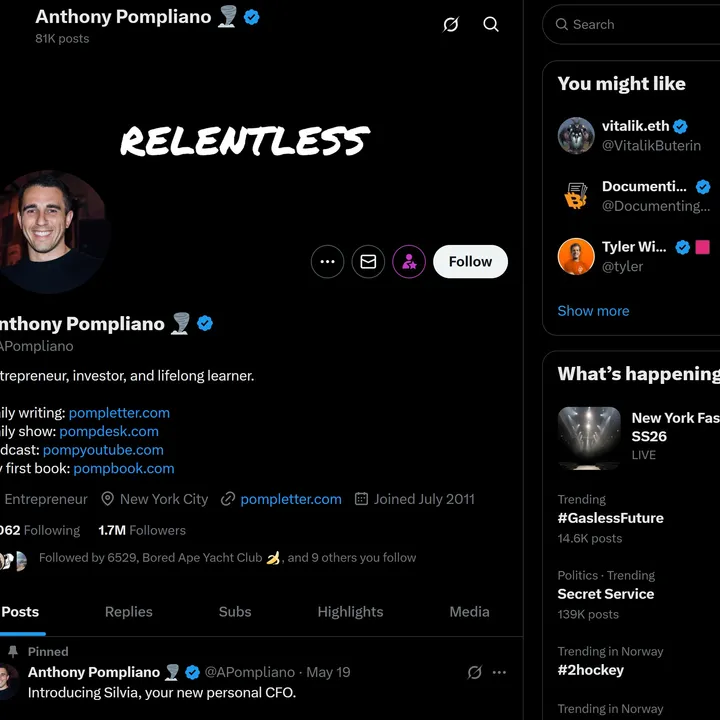This screenshot has width=720, height=720.
Task: View the 1.7M Followers list
Action: (x=142, y=530)
